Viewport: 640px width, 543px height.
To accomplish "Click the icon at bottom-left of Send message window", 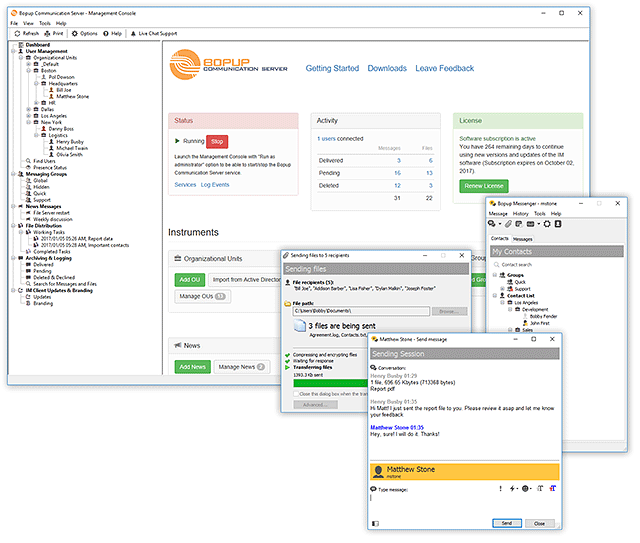I will [x=376, y=523].
